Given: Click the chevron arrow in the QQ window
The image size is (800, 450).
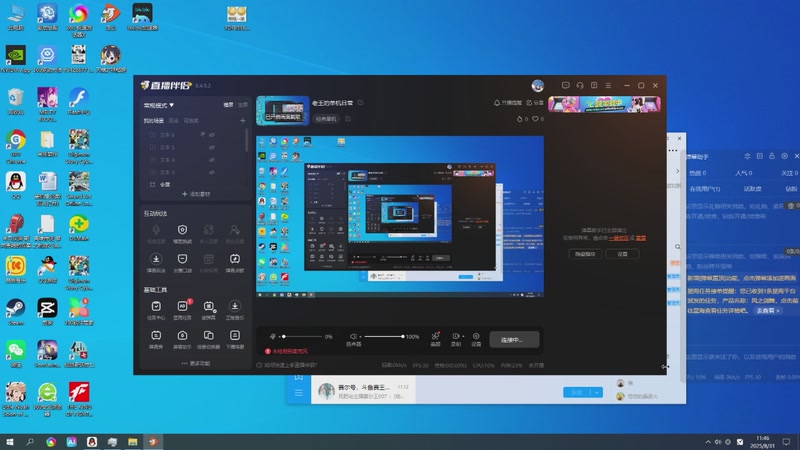Looking at the screenshot, I should click(678, 171).
